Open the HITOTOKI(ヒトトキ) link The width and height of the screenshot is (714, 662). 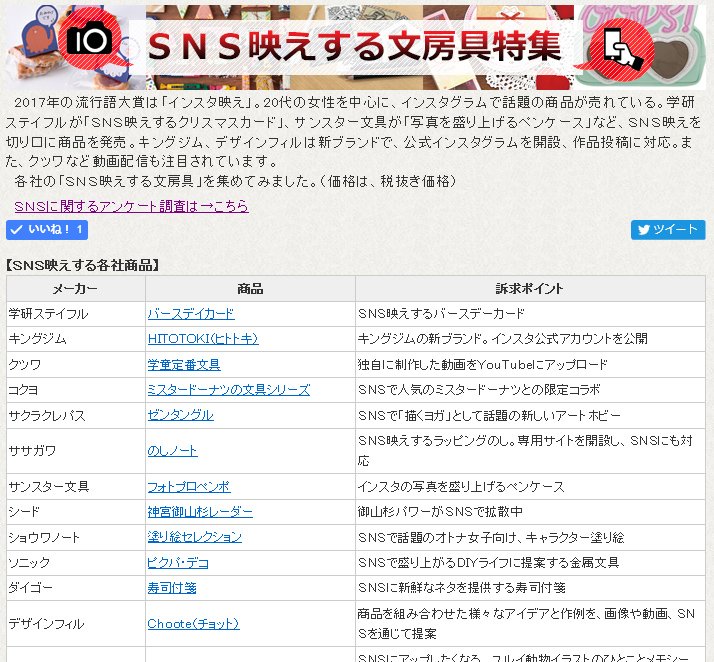(203, 339)
